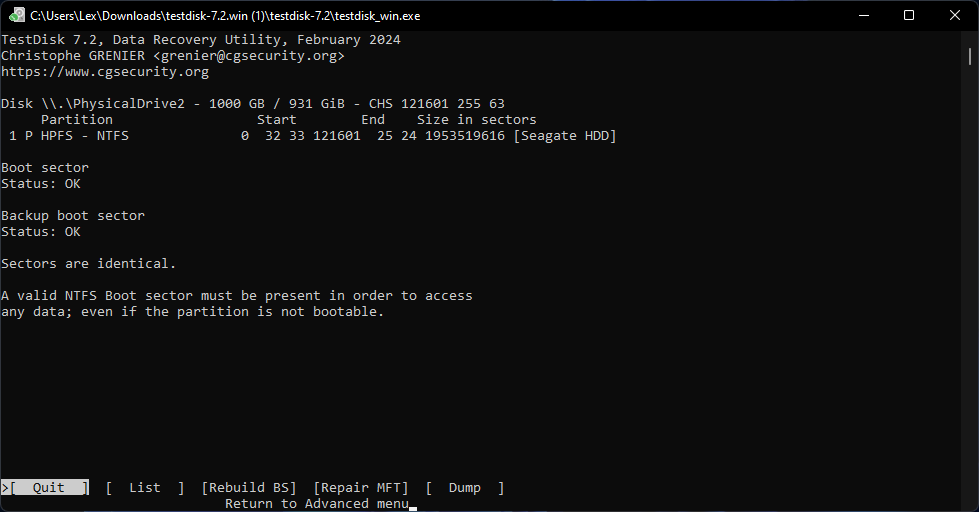The height and width of the screenshot is (512, 979).
Task: Click the TestDisk 7.2 version header line
Action: coord(200,40)
